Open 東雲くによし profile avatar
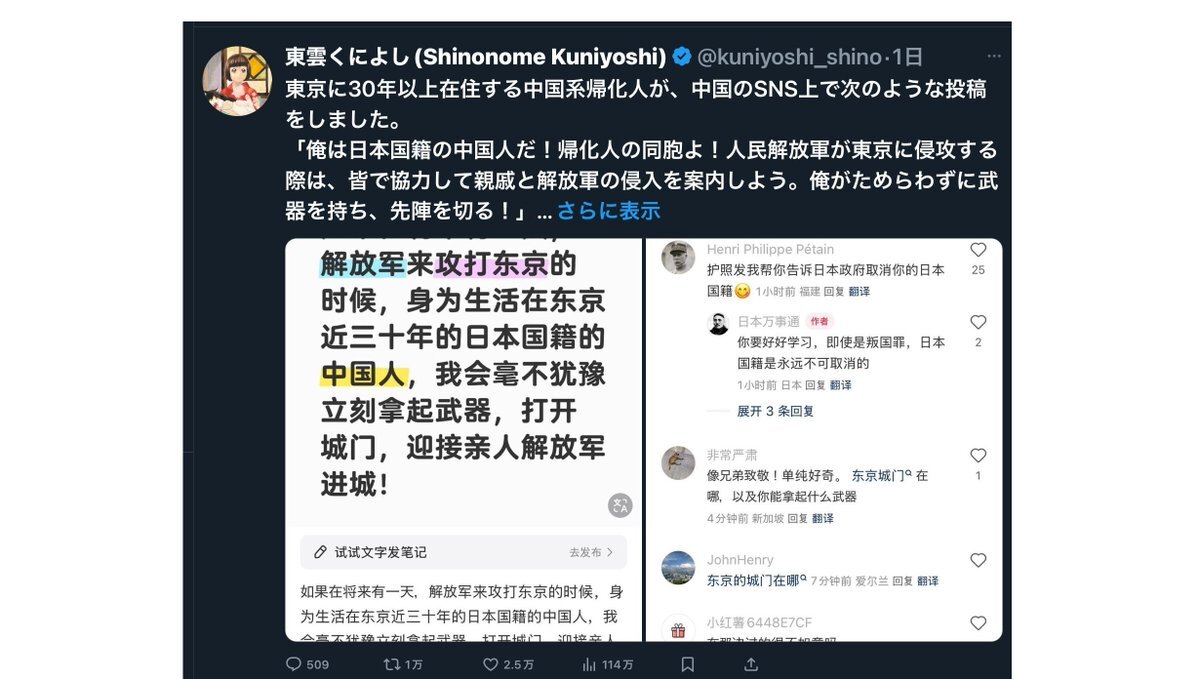The image size is (1199, 679). tap(237, 80)
